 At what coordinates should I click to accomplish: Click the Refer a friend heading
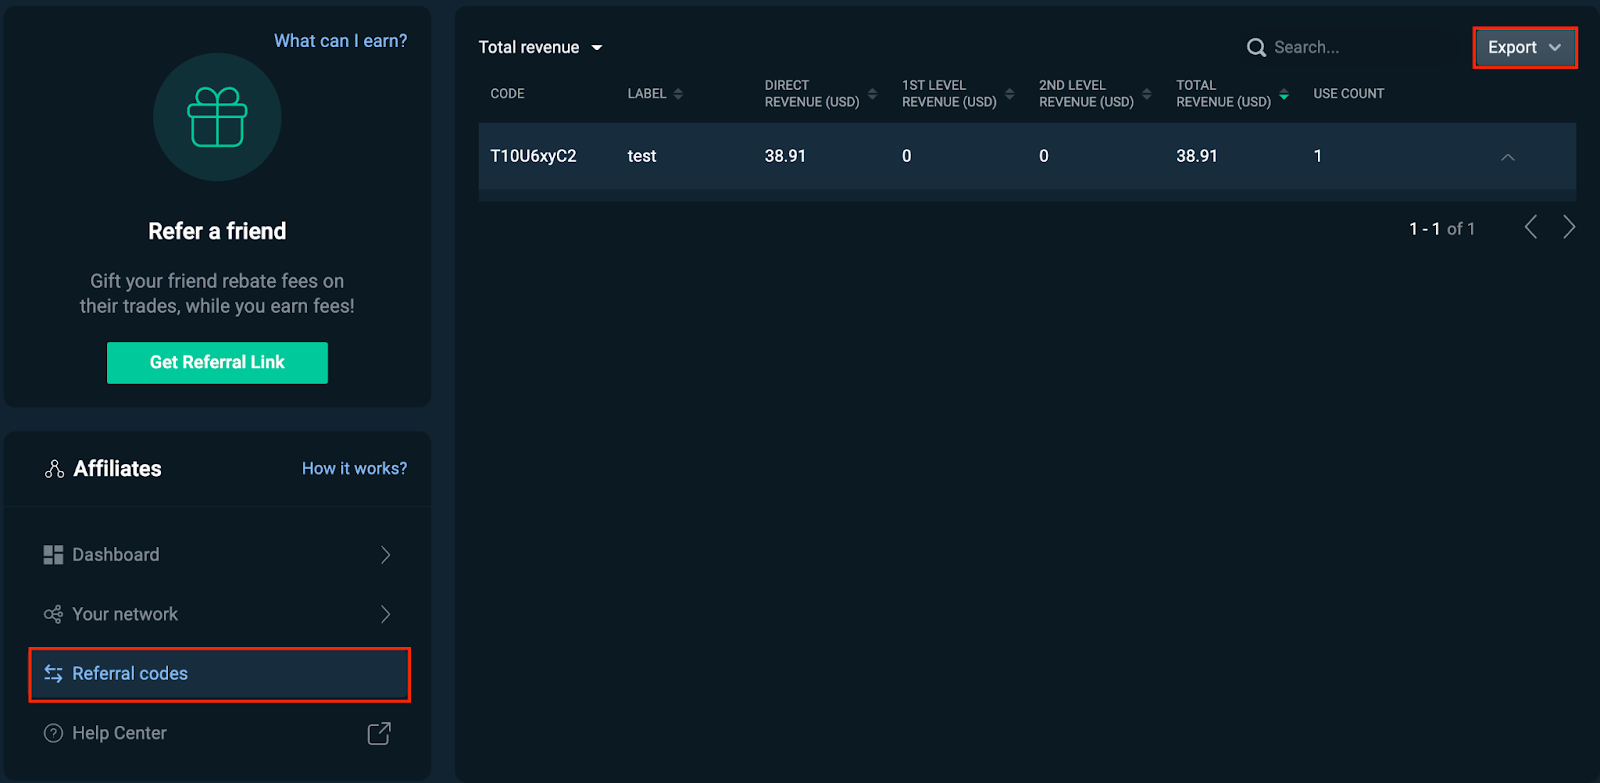217,231
